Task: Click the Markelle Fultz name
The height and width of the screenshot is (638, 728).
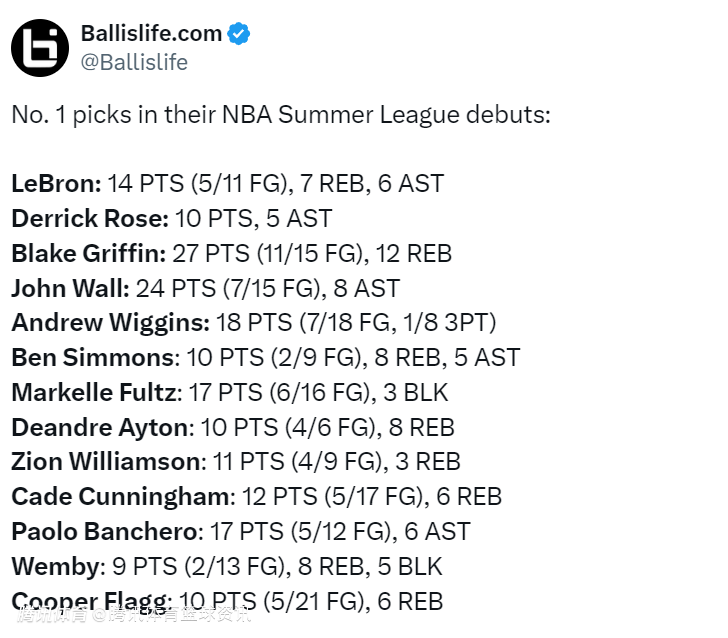Action: (95, 392)
